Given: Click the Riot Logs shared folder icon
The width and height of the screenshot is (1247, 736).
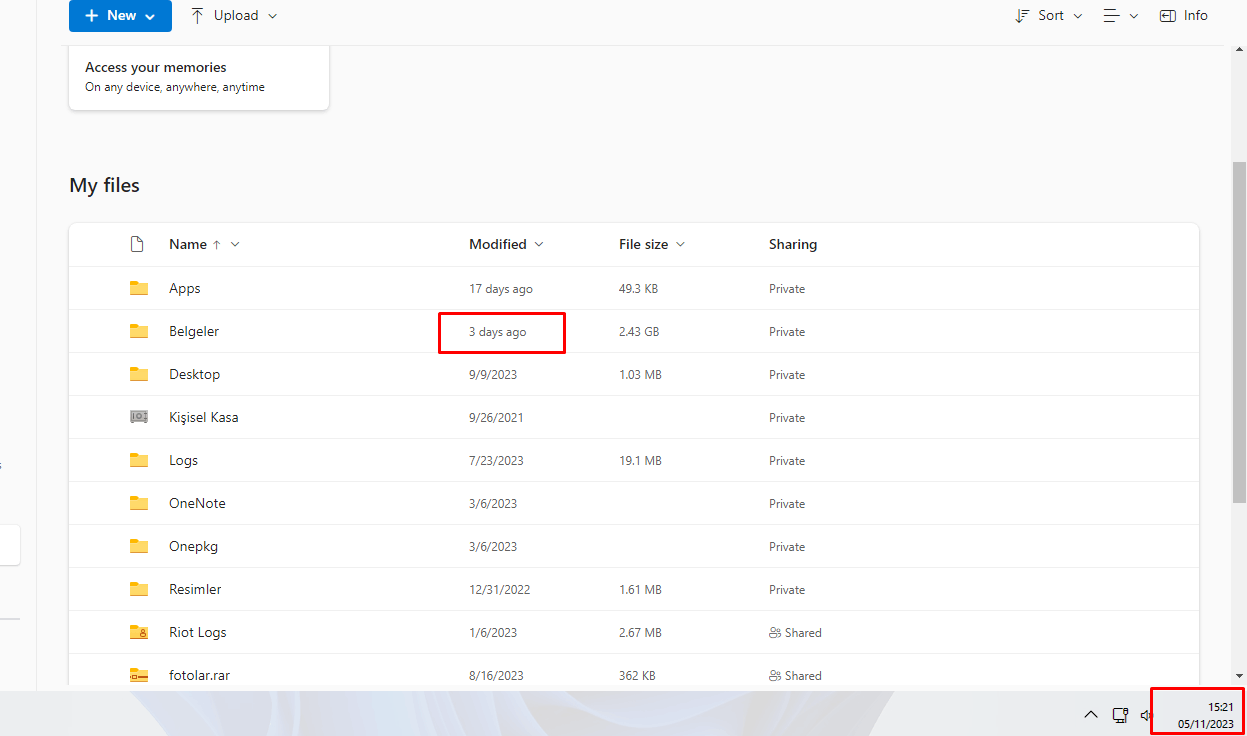Looking at the screenshot, I should pos(139,632).
